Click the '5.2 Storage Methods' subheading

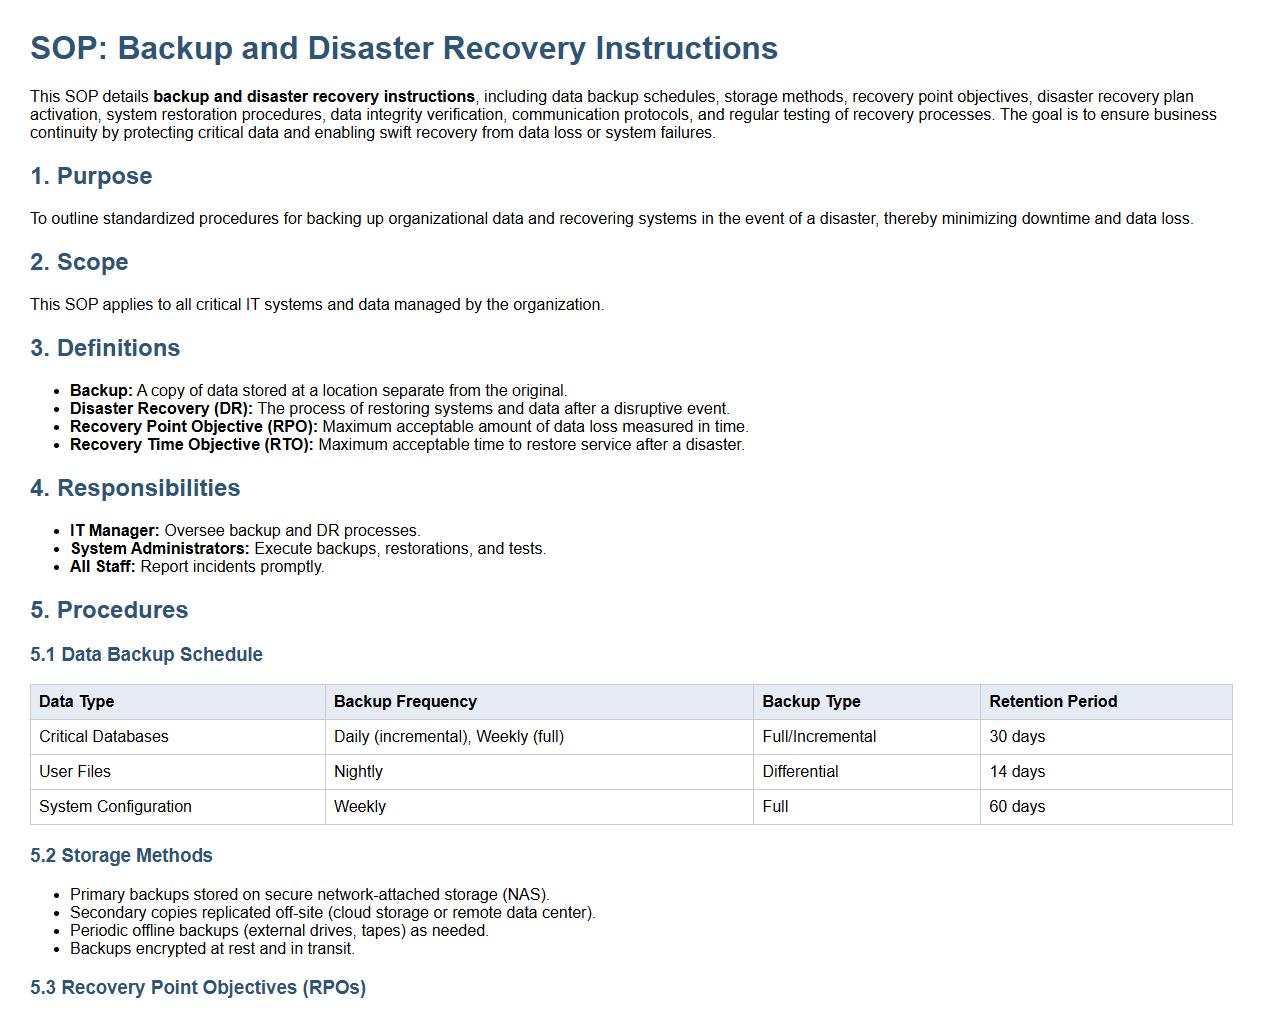click(121, 855)
